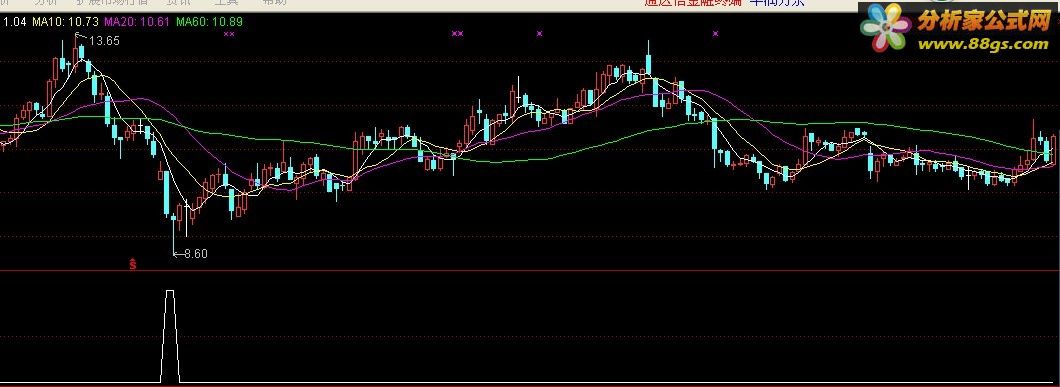Click the green MA60: 10.89 label
The width and height of the screenshot is (1060, 387).
(x=209, y=22)
